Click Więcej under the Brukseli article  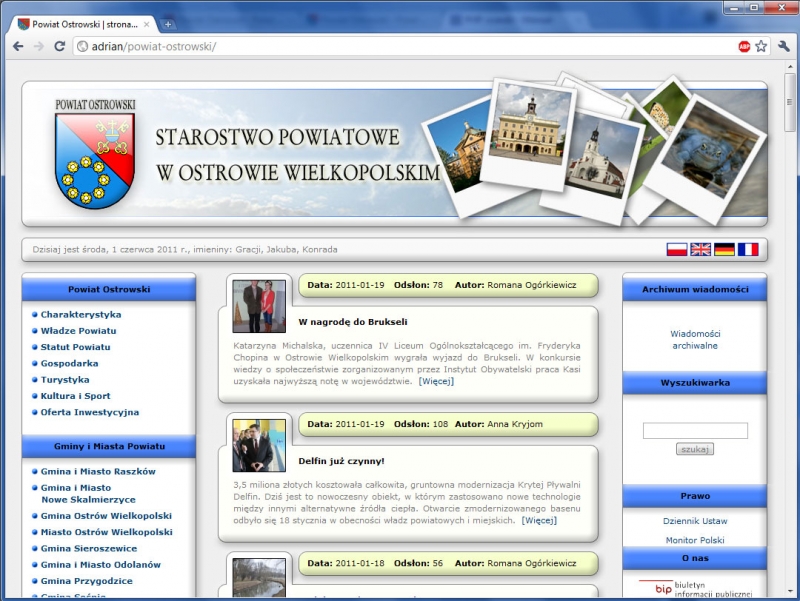point(436,381)
